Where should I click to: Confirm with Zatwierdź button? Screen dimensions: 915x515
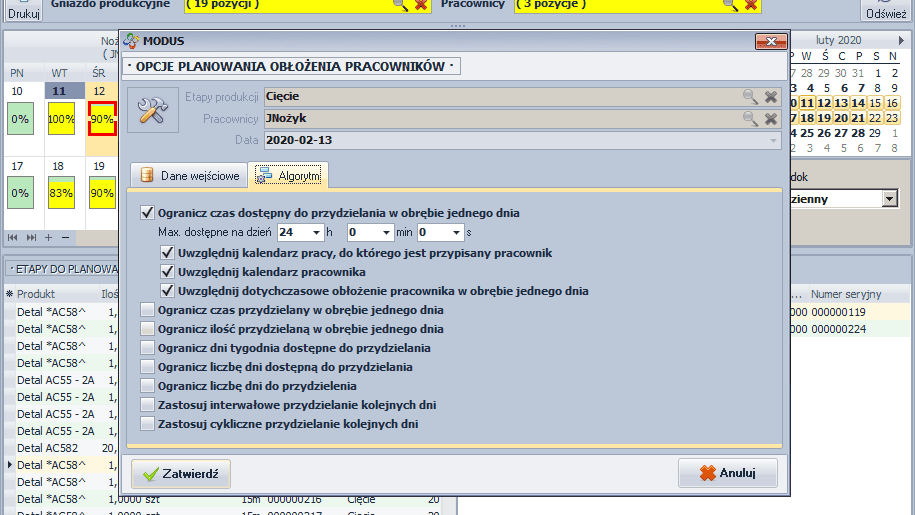coord(181,474)
